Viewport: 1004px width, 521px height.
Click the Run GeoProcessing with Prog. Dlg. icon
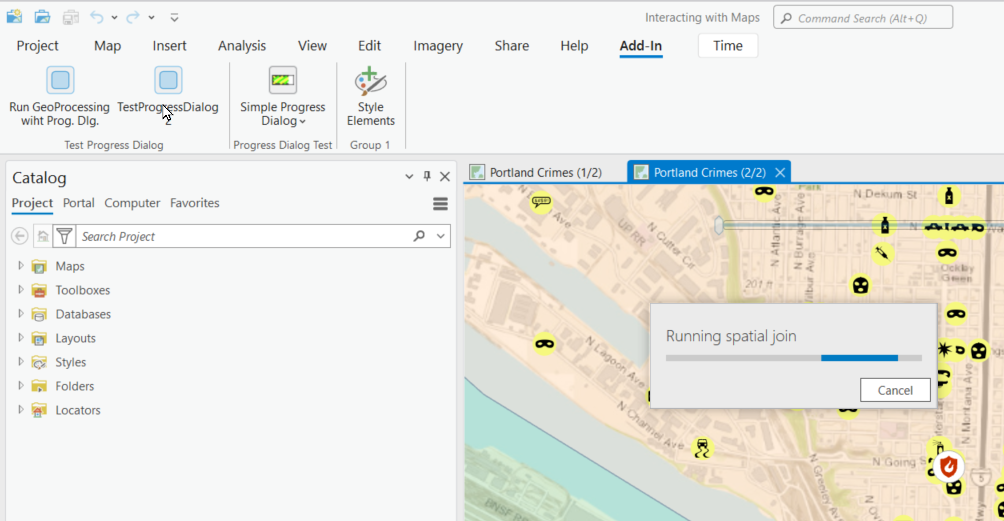[60, 80]
